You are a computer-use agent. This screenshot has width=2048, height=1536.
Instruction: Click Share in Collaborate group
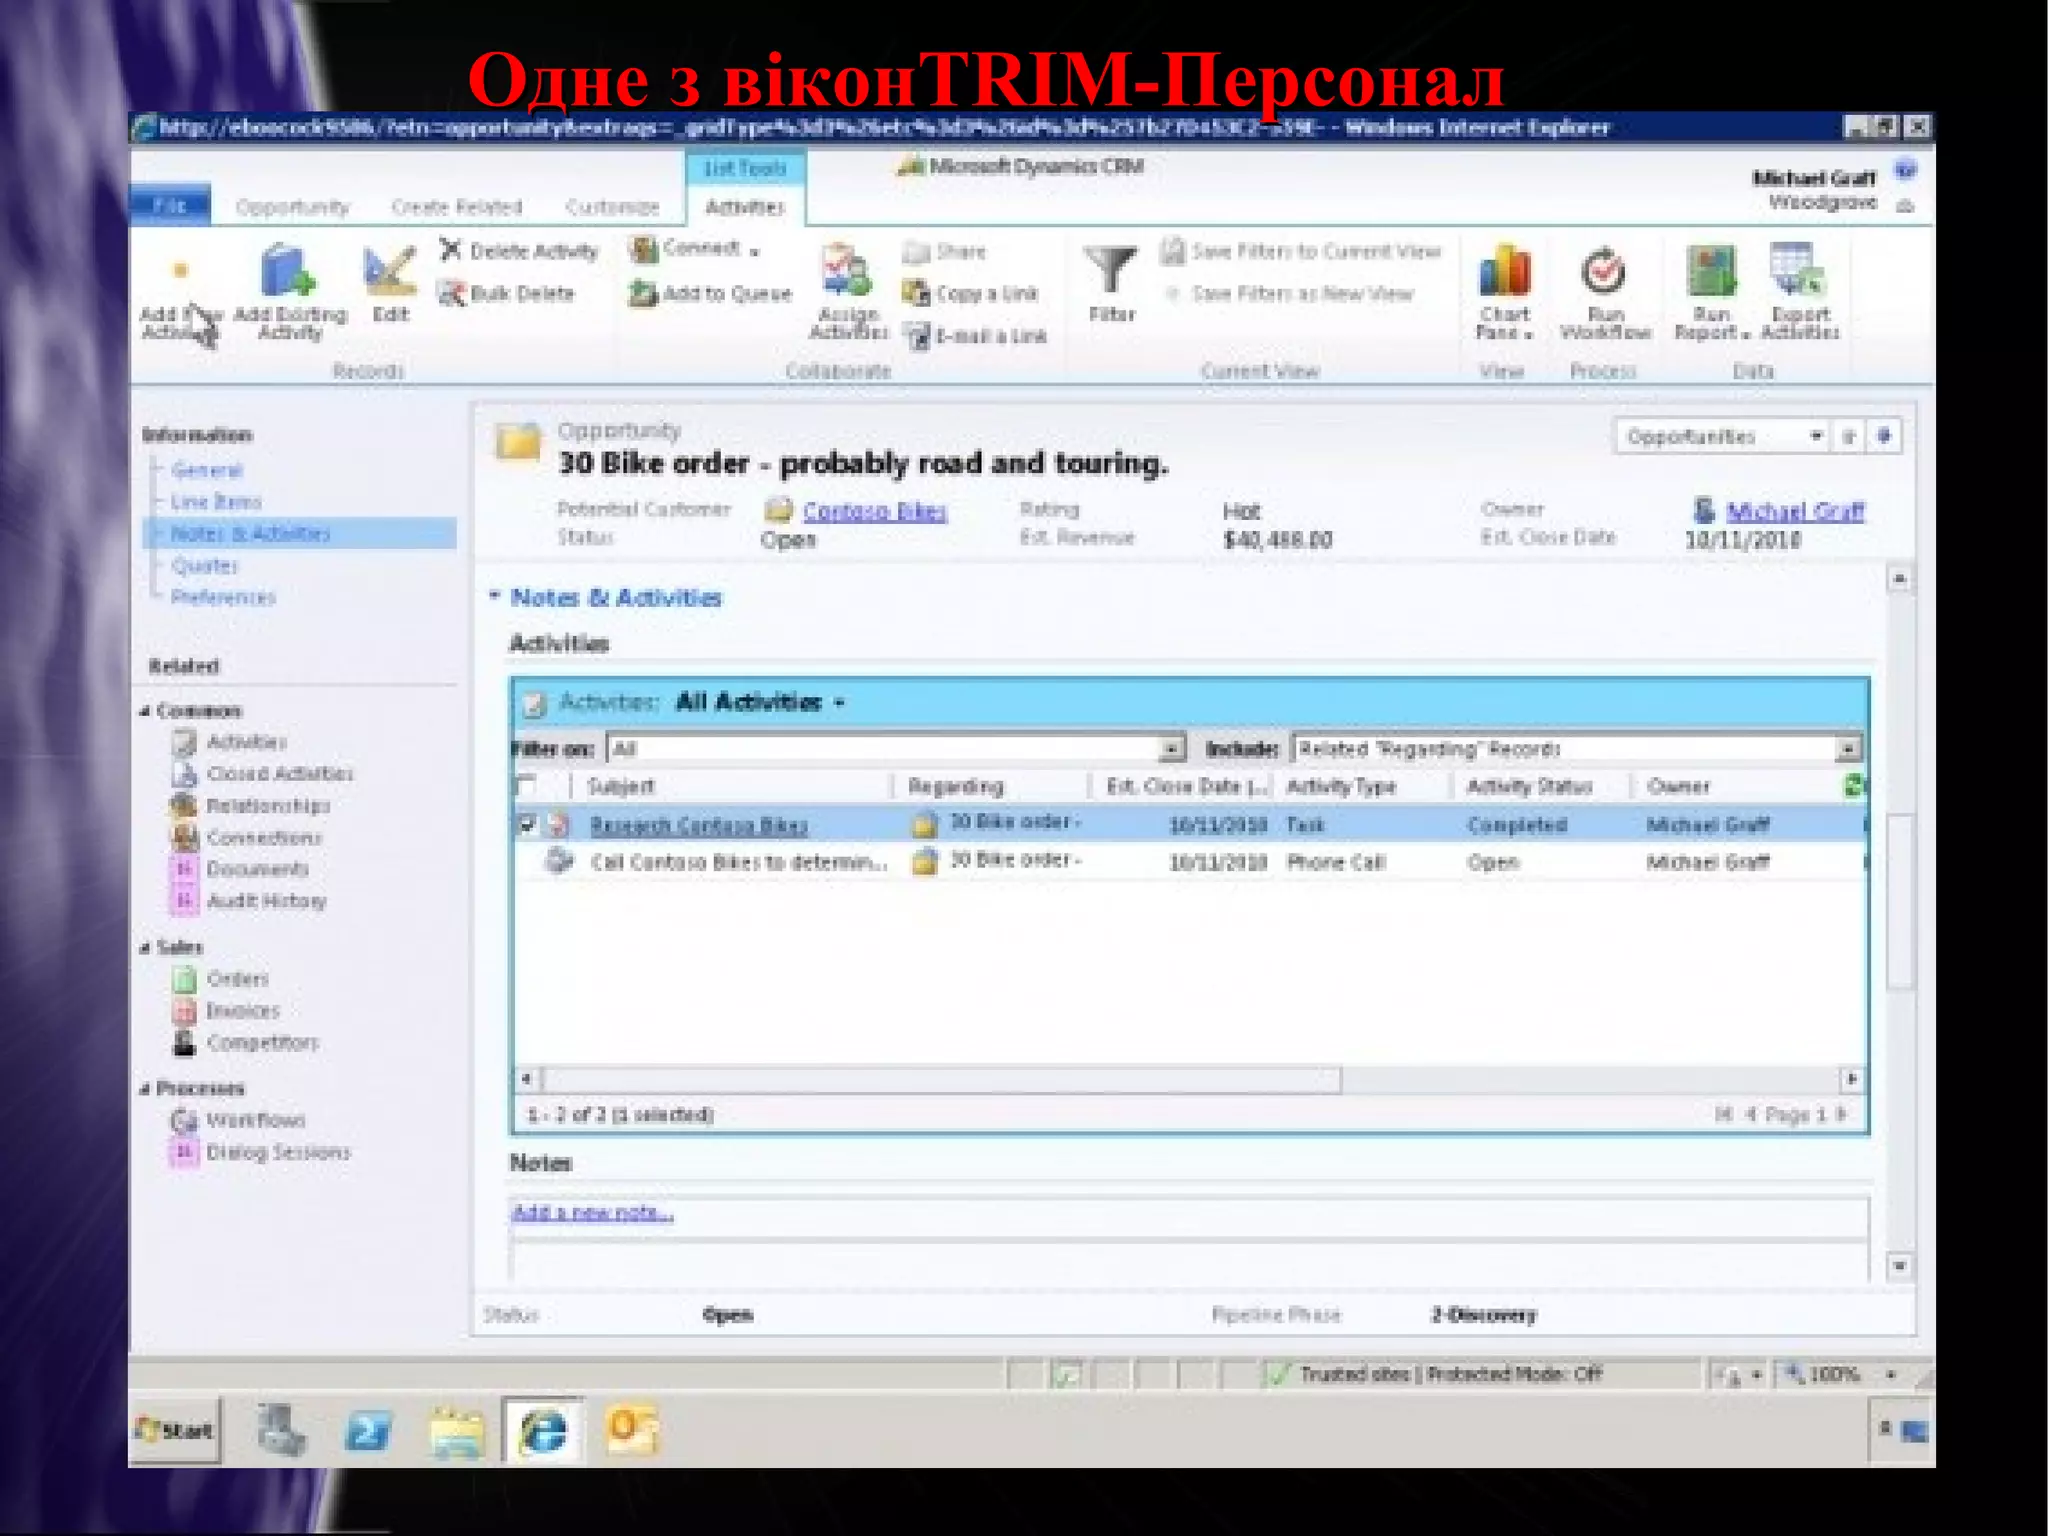point(945,252)
